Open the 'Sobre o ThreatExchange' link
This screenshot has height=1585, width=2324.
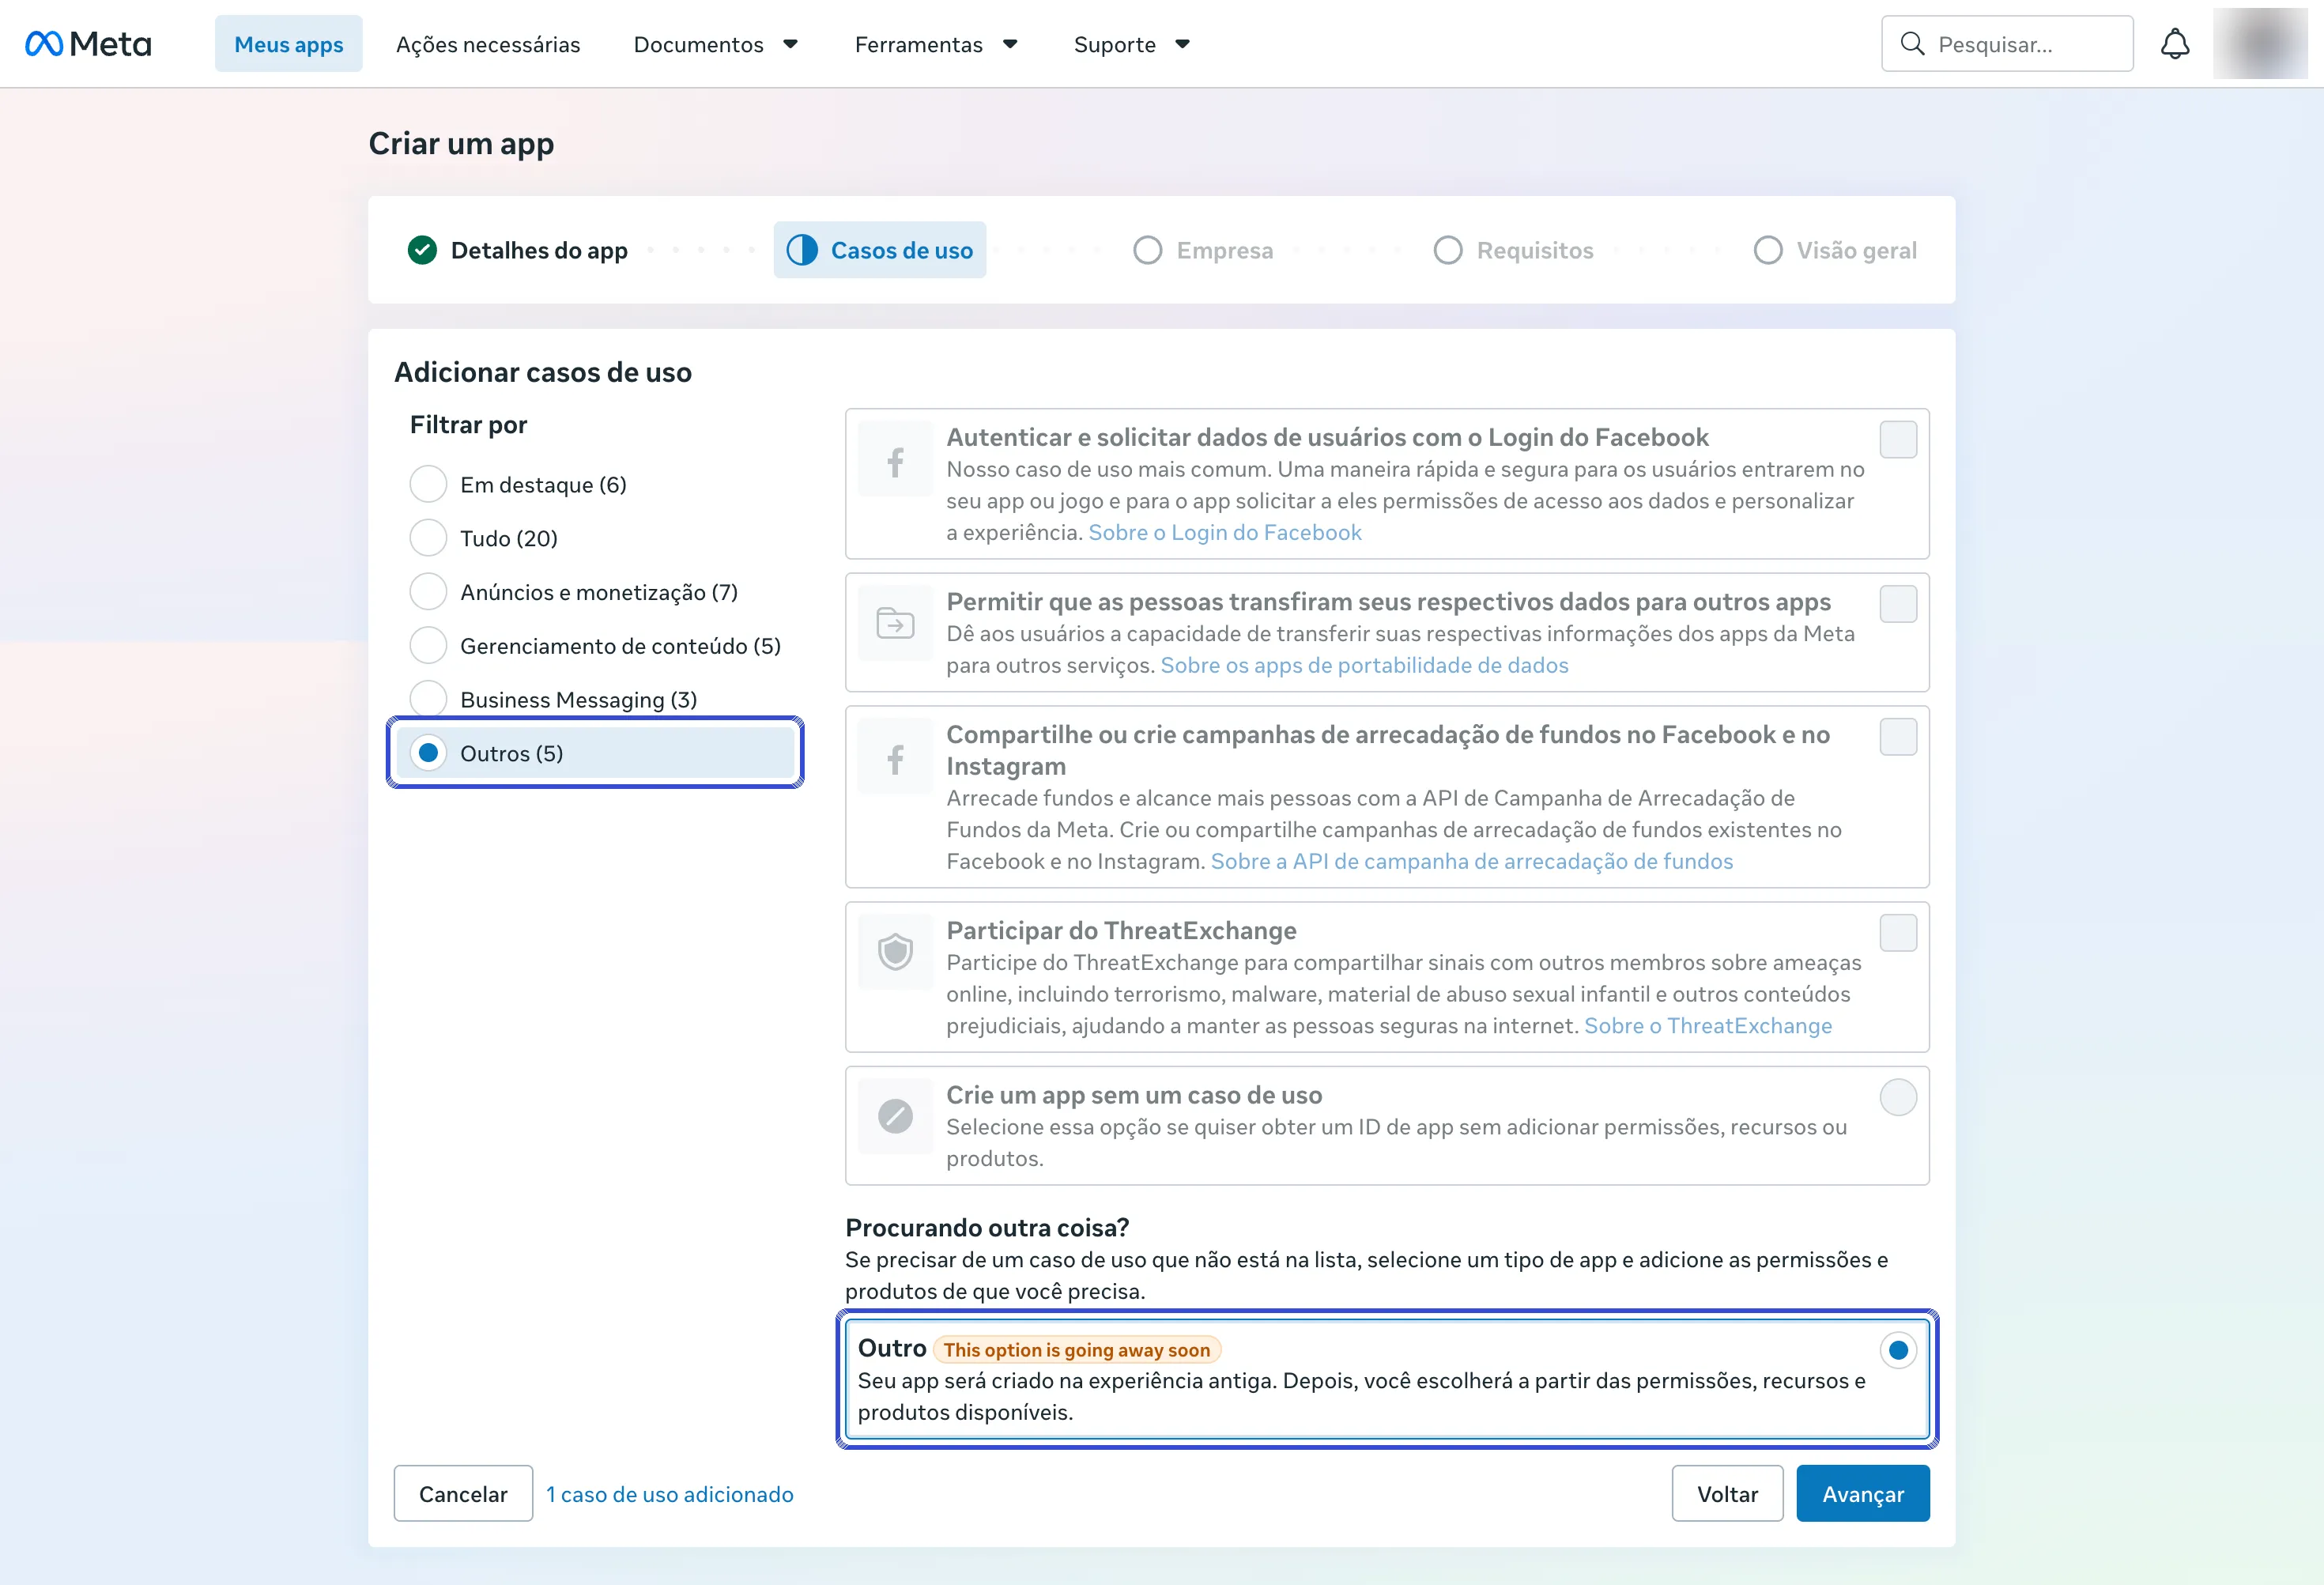coord(1708,1026)
